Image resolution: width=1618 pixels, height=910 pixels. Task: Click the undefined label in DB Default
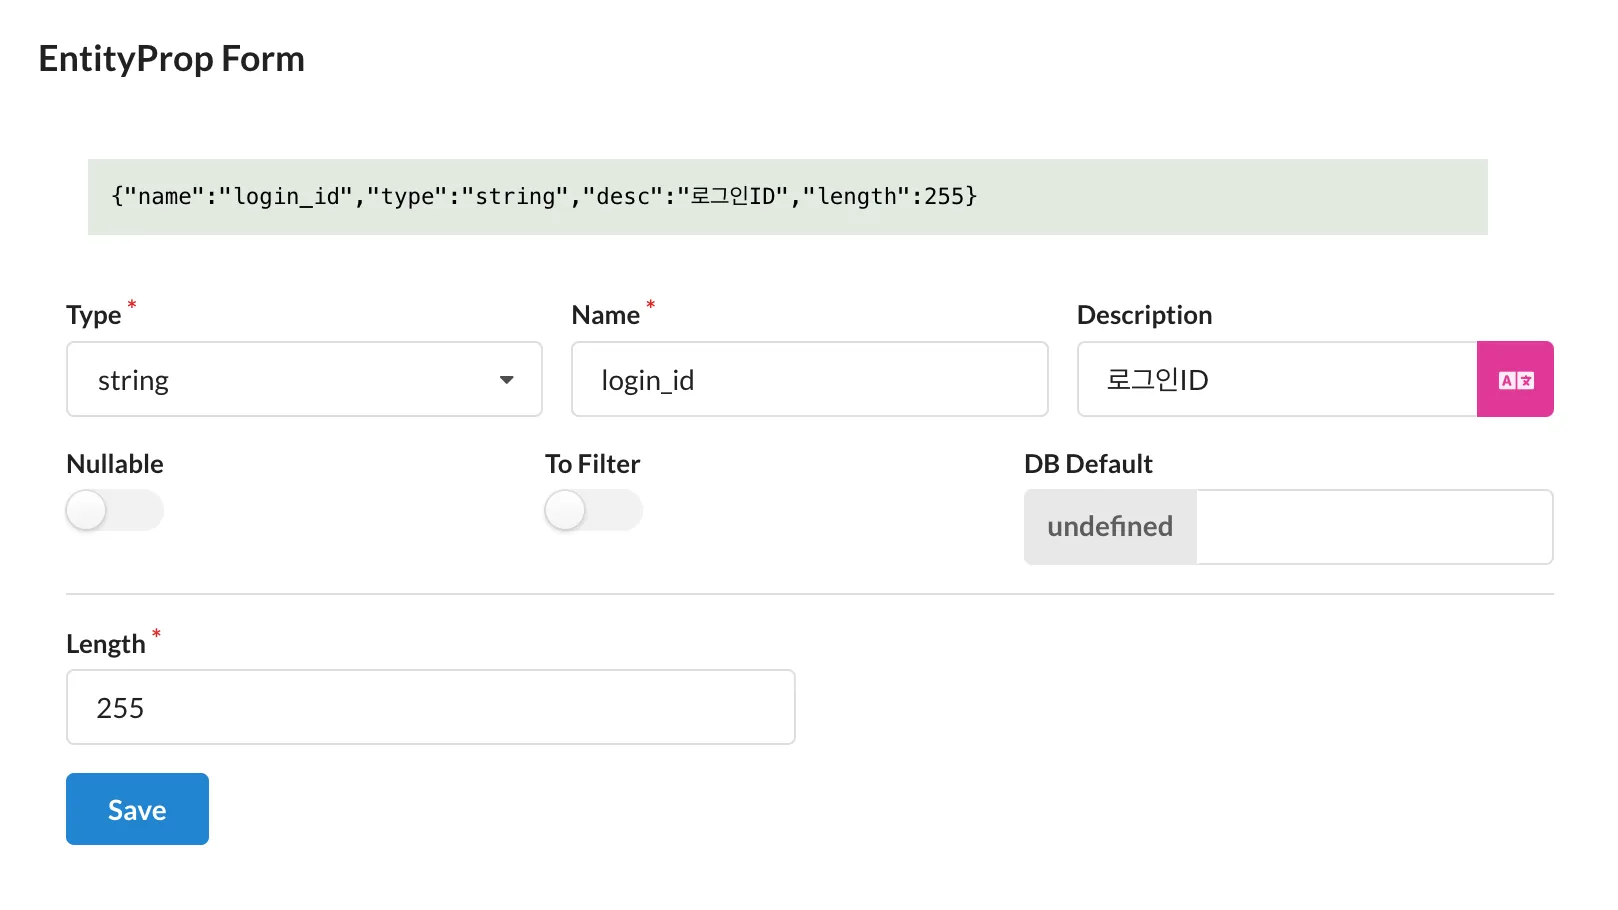click(1110, 527)
